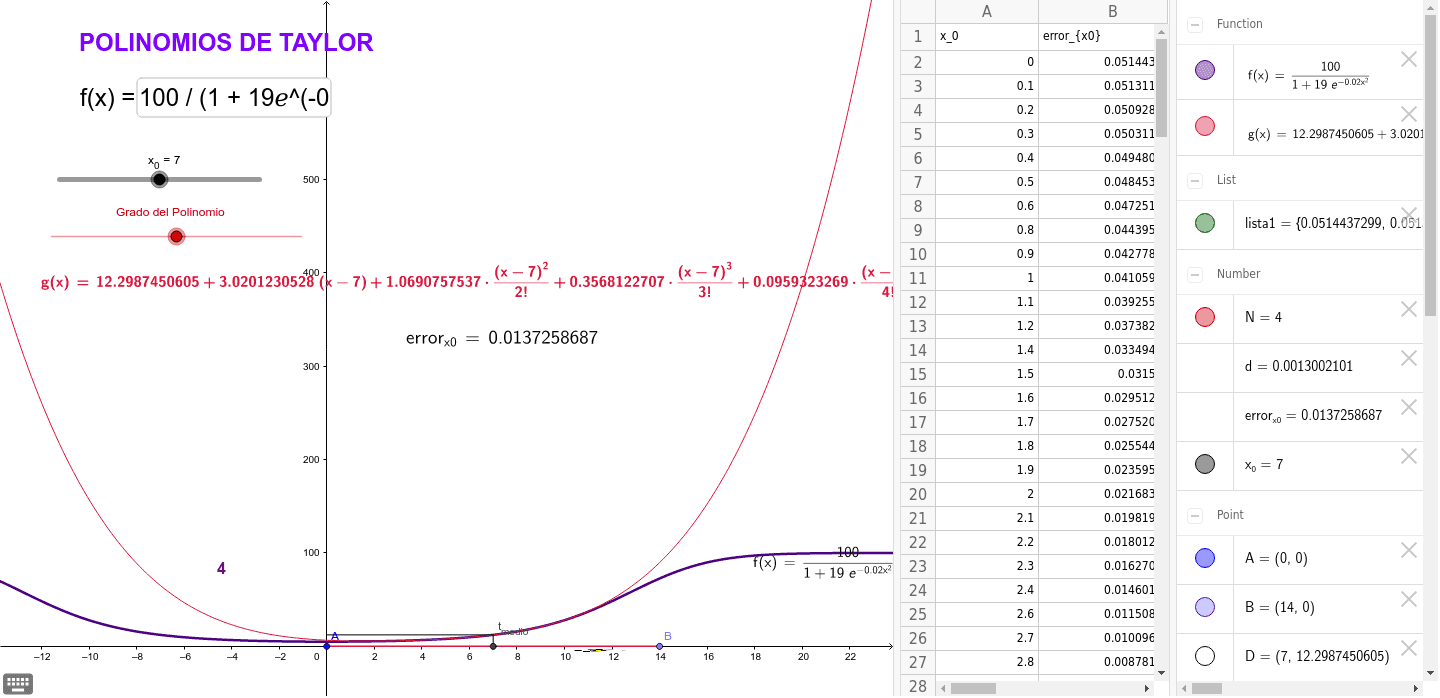
Task: Select lista1 definition text
Action: coord(1332,223)
